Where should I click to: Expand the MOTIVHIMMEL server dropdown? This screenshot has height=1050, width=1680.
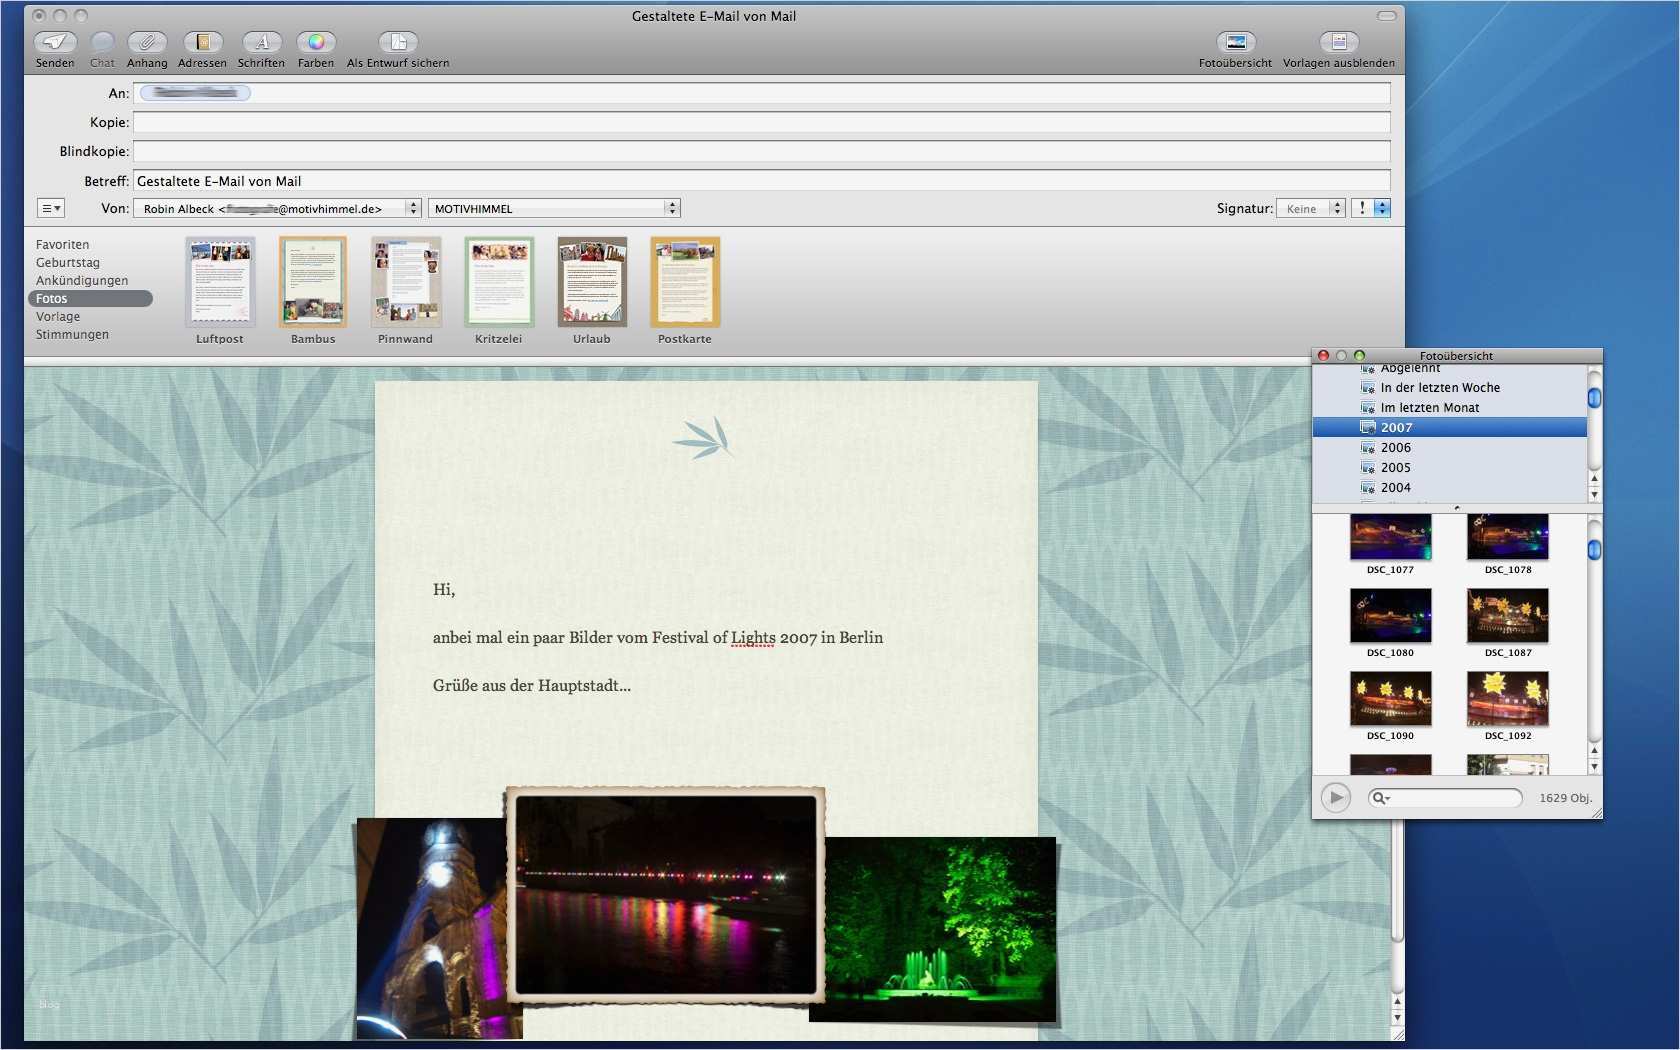tap(554, 209)
